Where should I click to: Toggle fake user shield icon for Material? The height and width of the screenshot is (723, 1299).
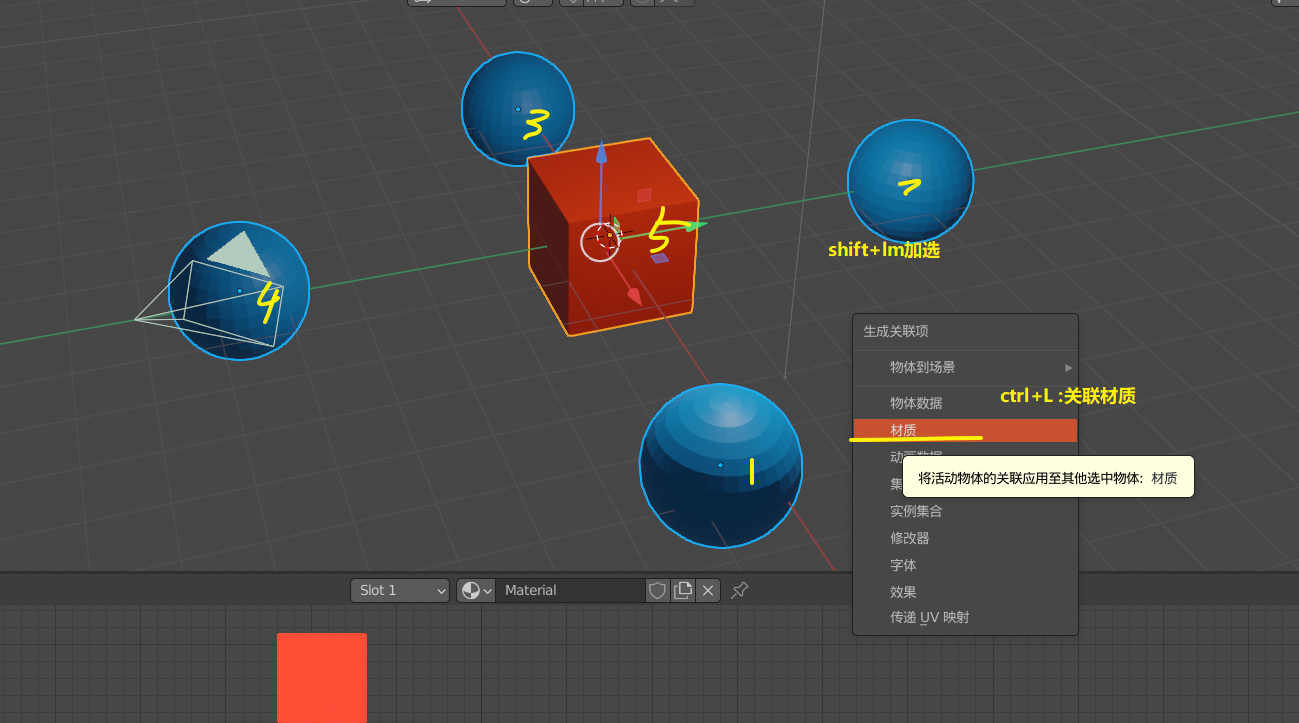tap(657, 590)
